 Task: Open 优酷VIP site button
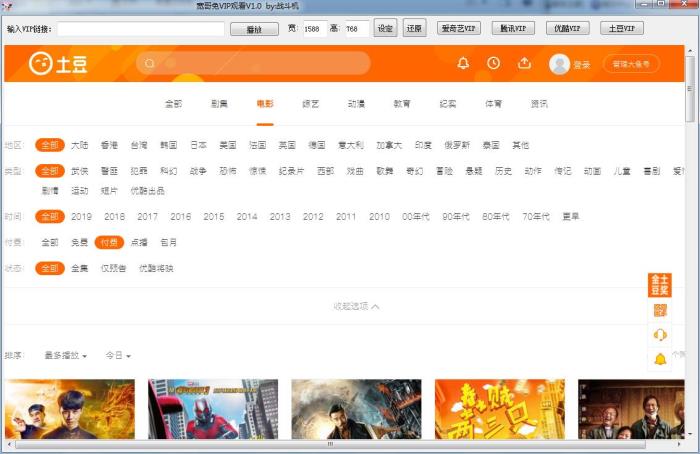[567, 28]
